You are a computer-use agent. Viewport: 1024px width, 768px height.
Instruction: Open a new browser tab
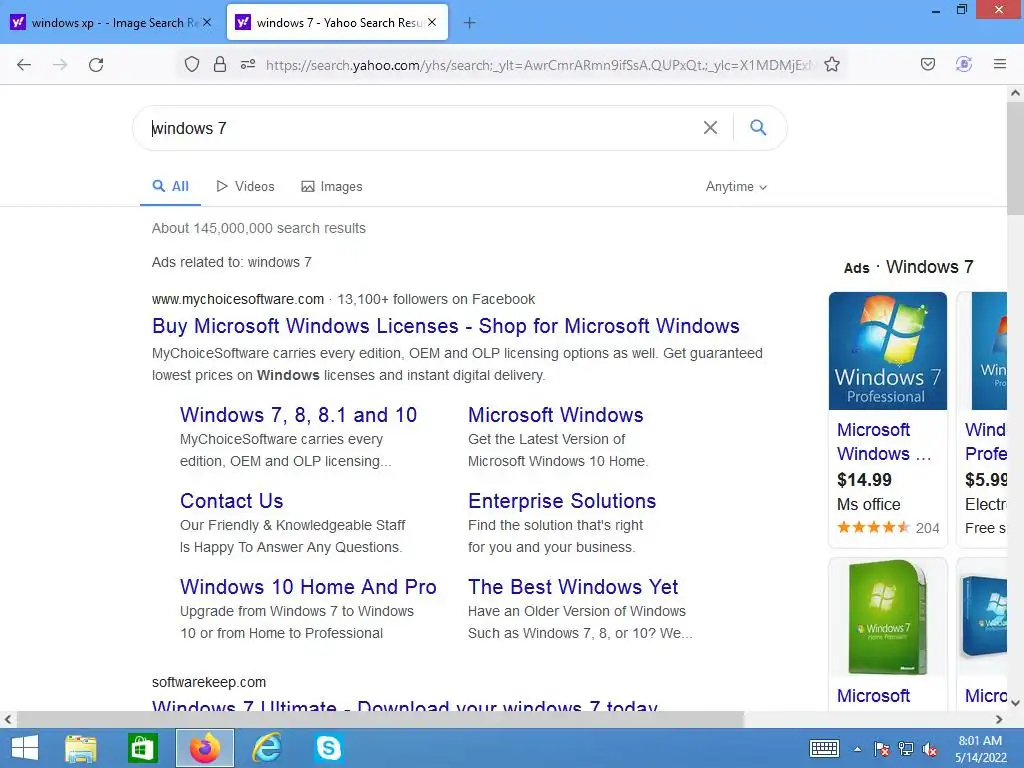tap(469, 23)
